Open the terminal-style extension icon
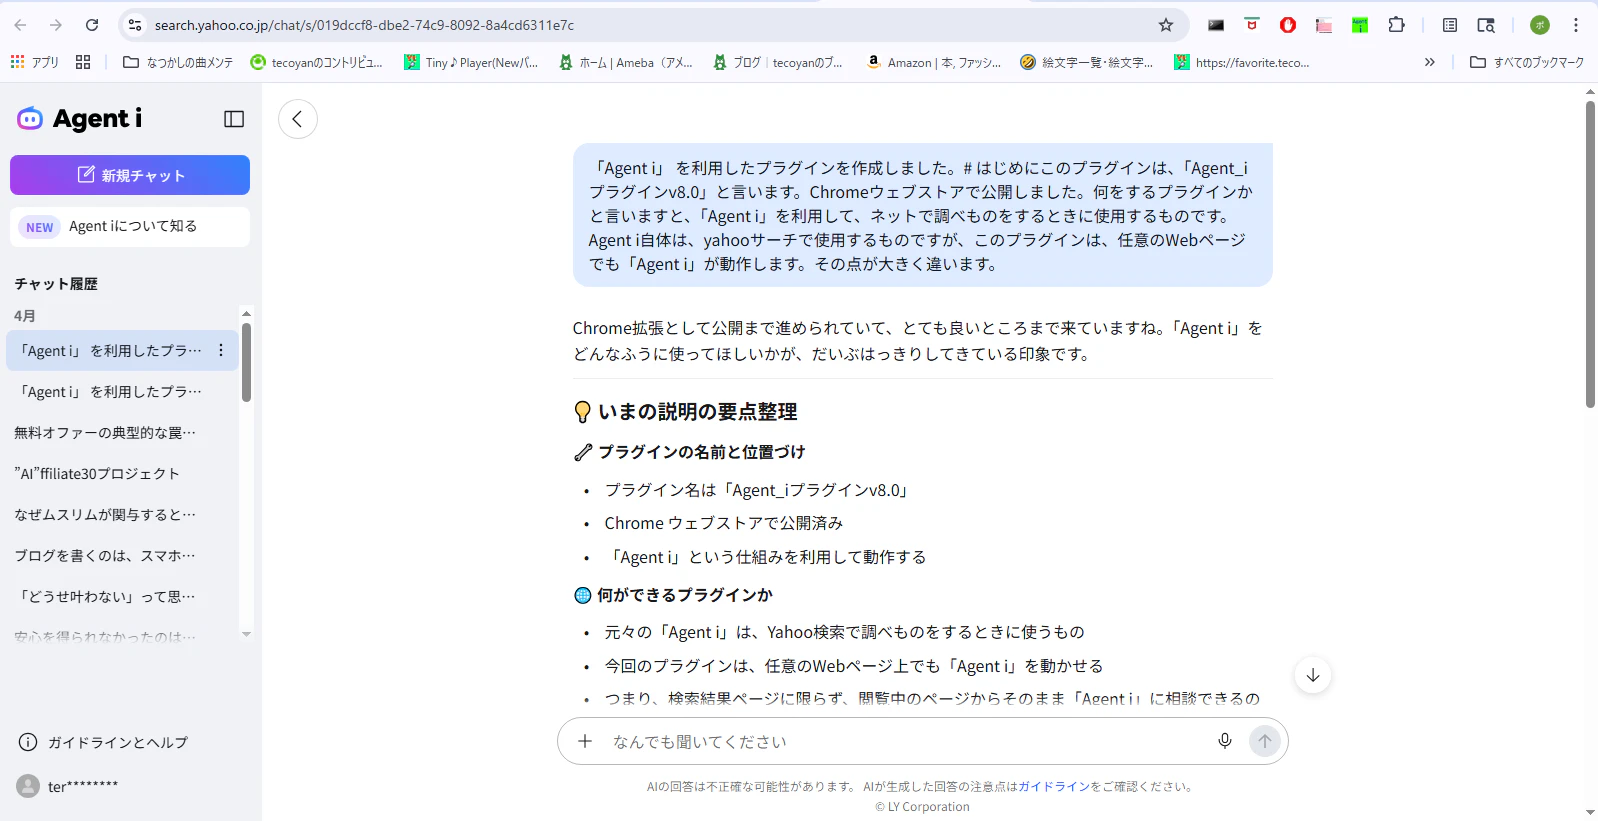 1216,25
